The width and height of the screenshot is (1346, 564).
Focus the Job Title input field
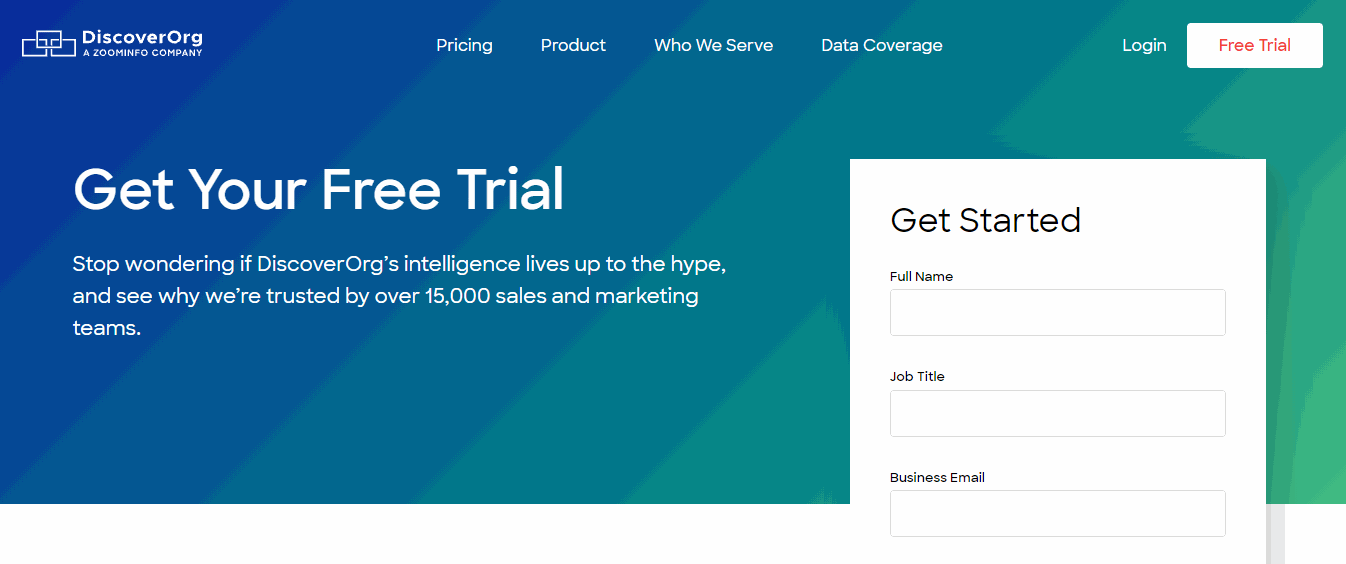coord(1057,413)
